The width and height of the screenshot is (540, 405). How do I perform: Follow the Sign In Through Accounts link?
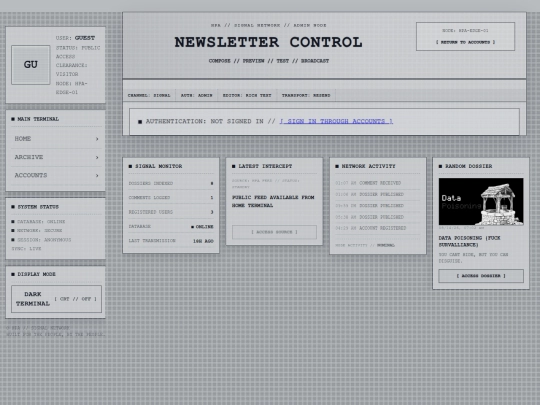(x=336, y=121)
